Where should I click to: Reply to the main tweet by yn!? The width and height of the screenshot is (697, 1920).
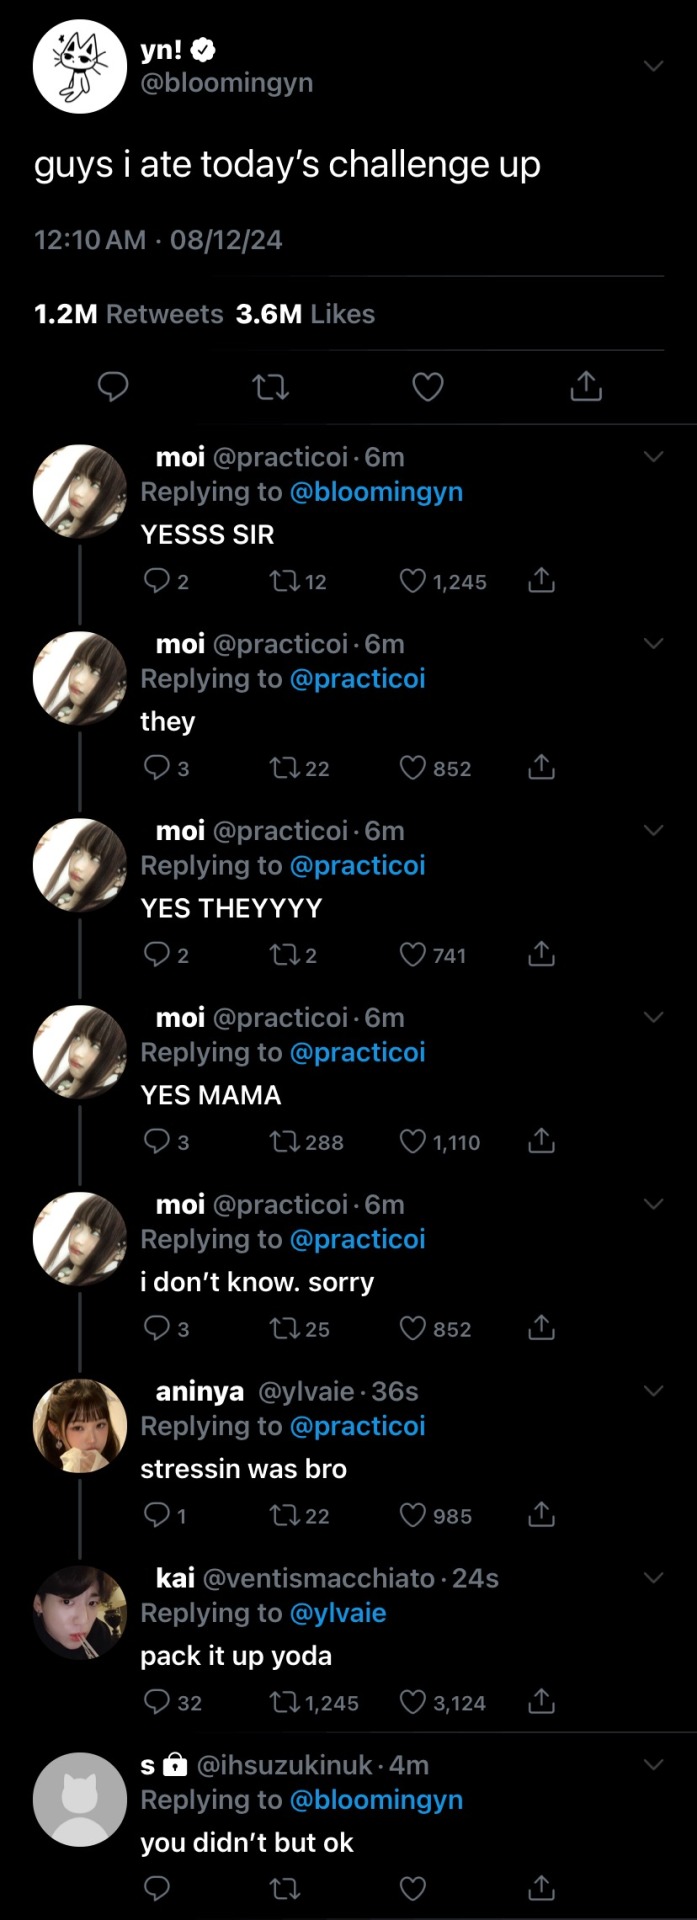(x=113, y=386)
